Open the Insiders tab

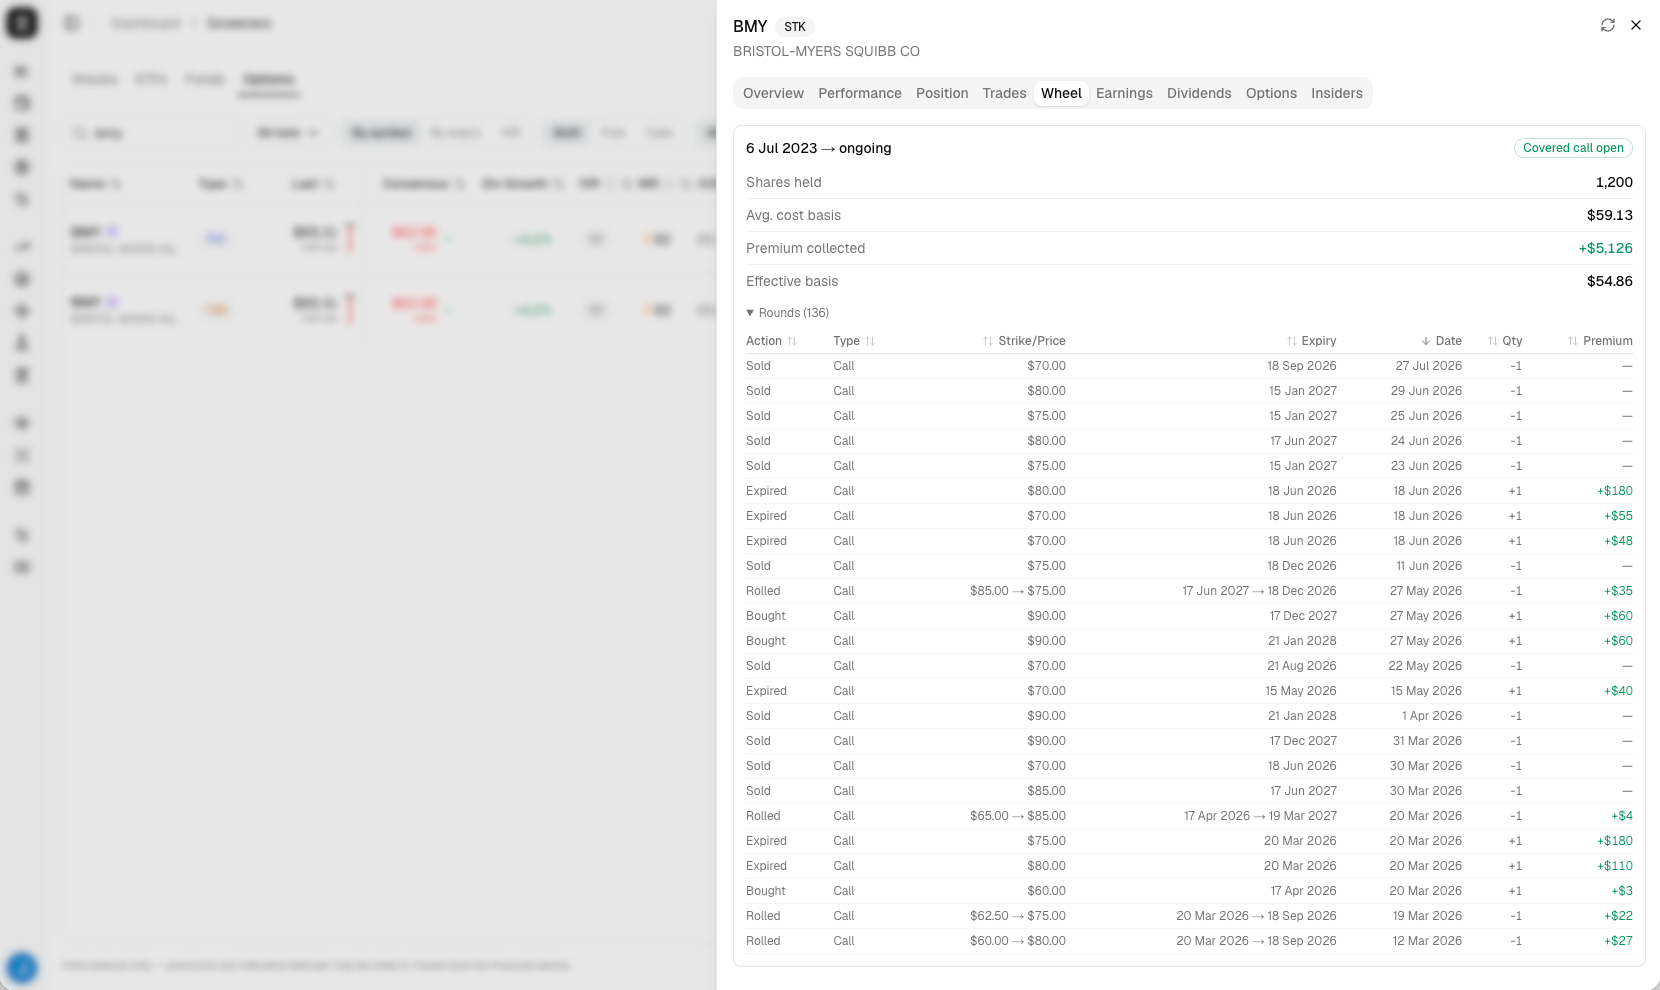click(x=1337, y=93)
